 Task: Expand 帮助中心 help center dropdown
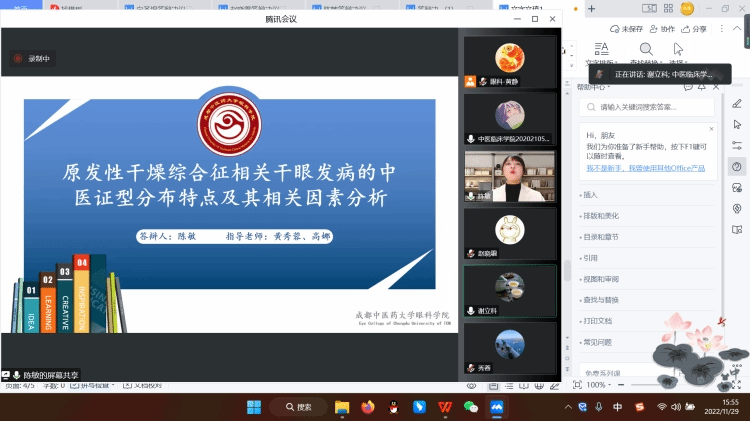(594, 87)
